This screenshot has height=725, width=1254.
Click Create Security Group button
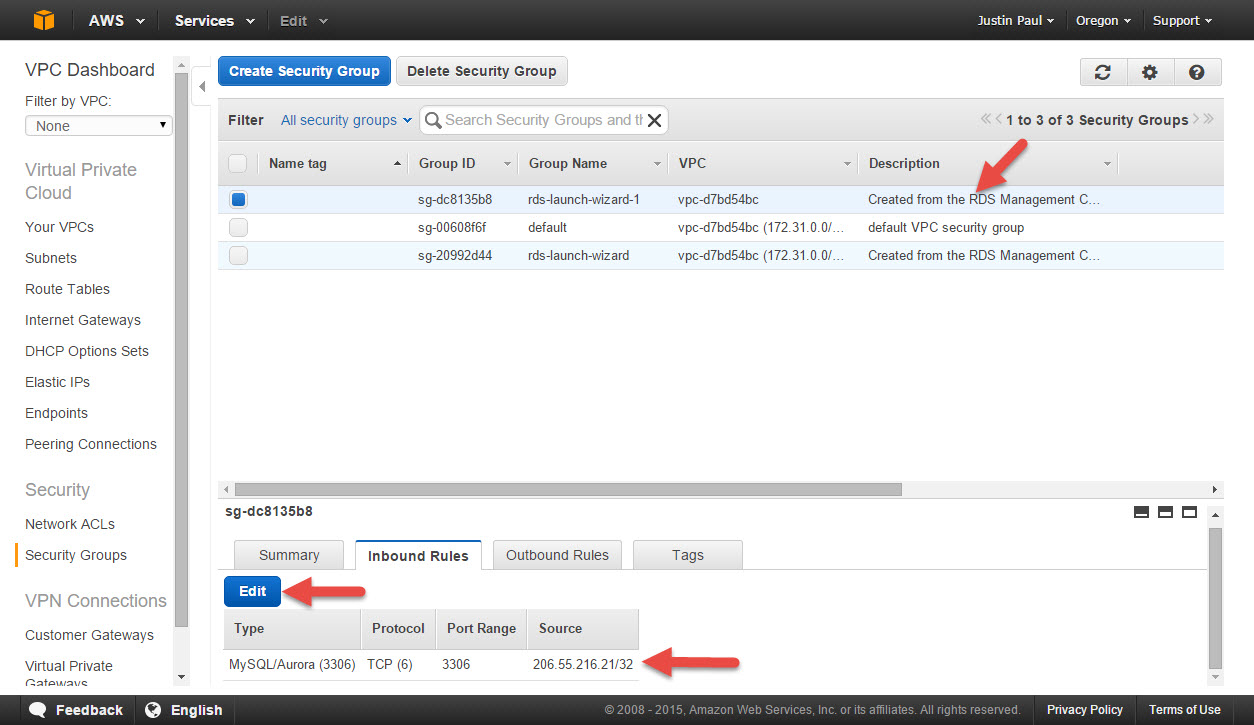(304, 71)
